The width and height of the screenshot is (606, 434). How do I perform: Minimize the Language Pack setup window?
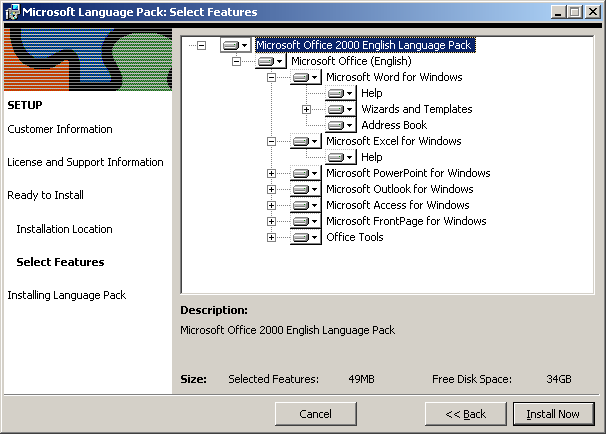(x=558, y=12)
